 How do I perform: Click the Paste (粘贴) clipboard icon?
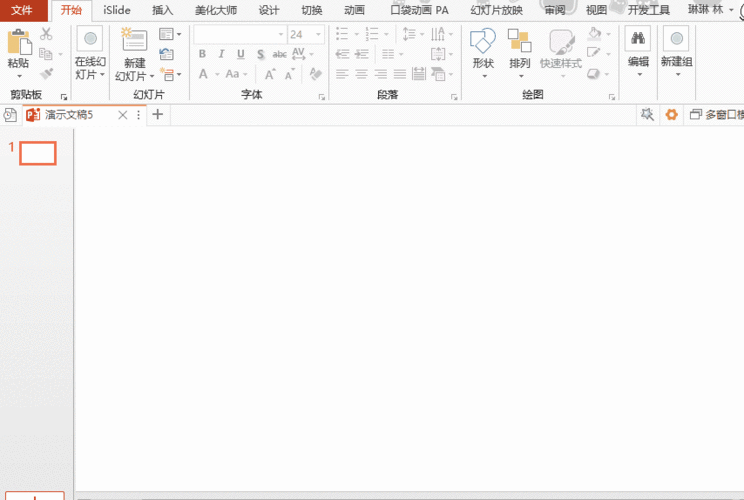[18, 42]
